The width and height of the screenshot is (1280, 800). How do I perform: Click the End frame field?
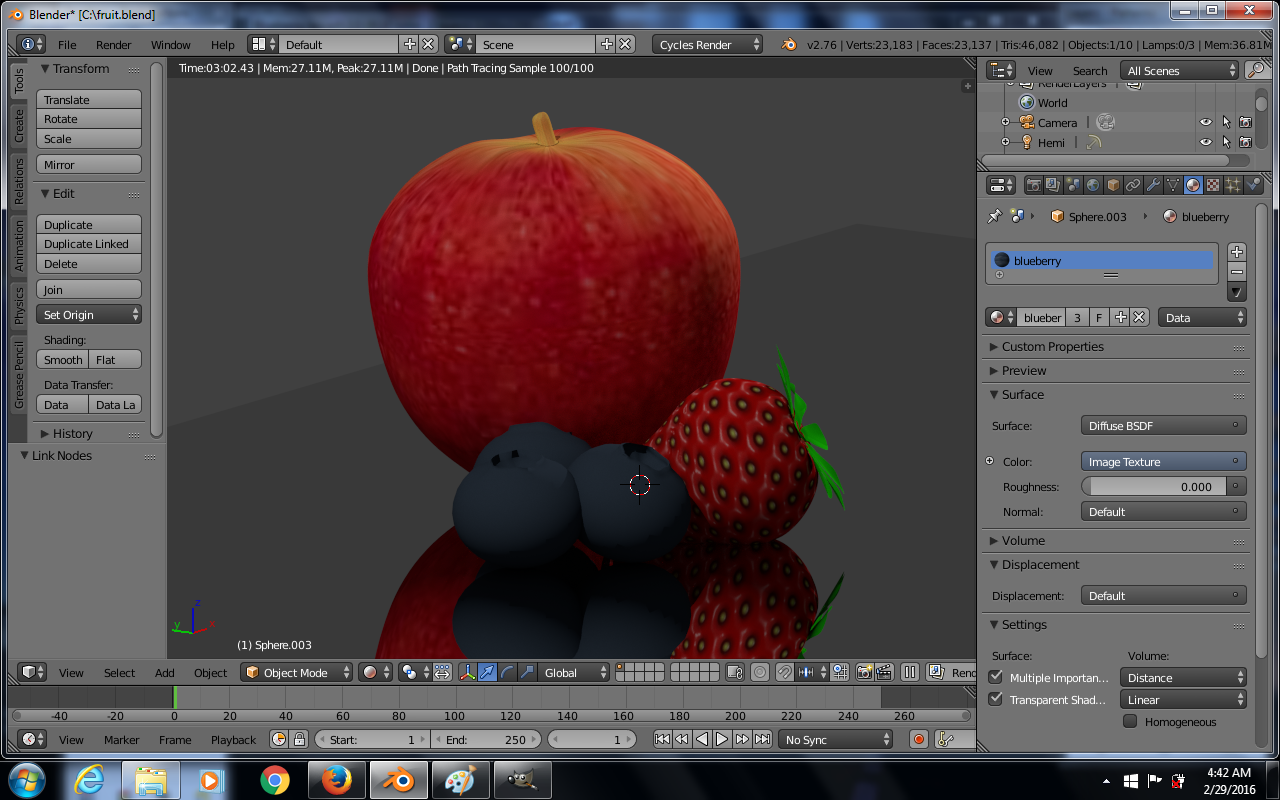pos(487,739)
